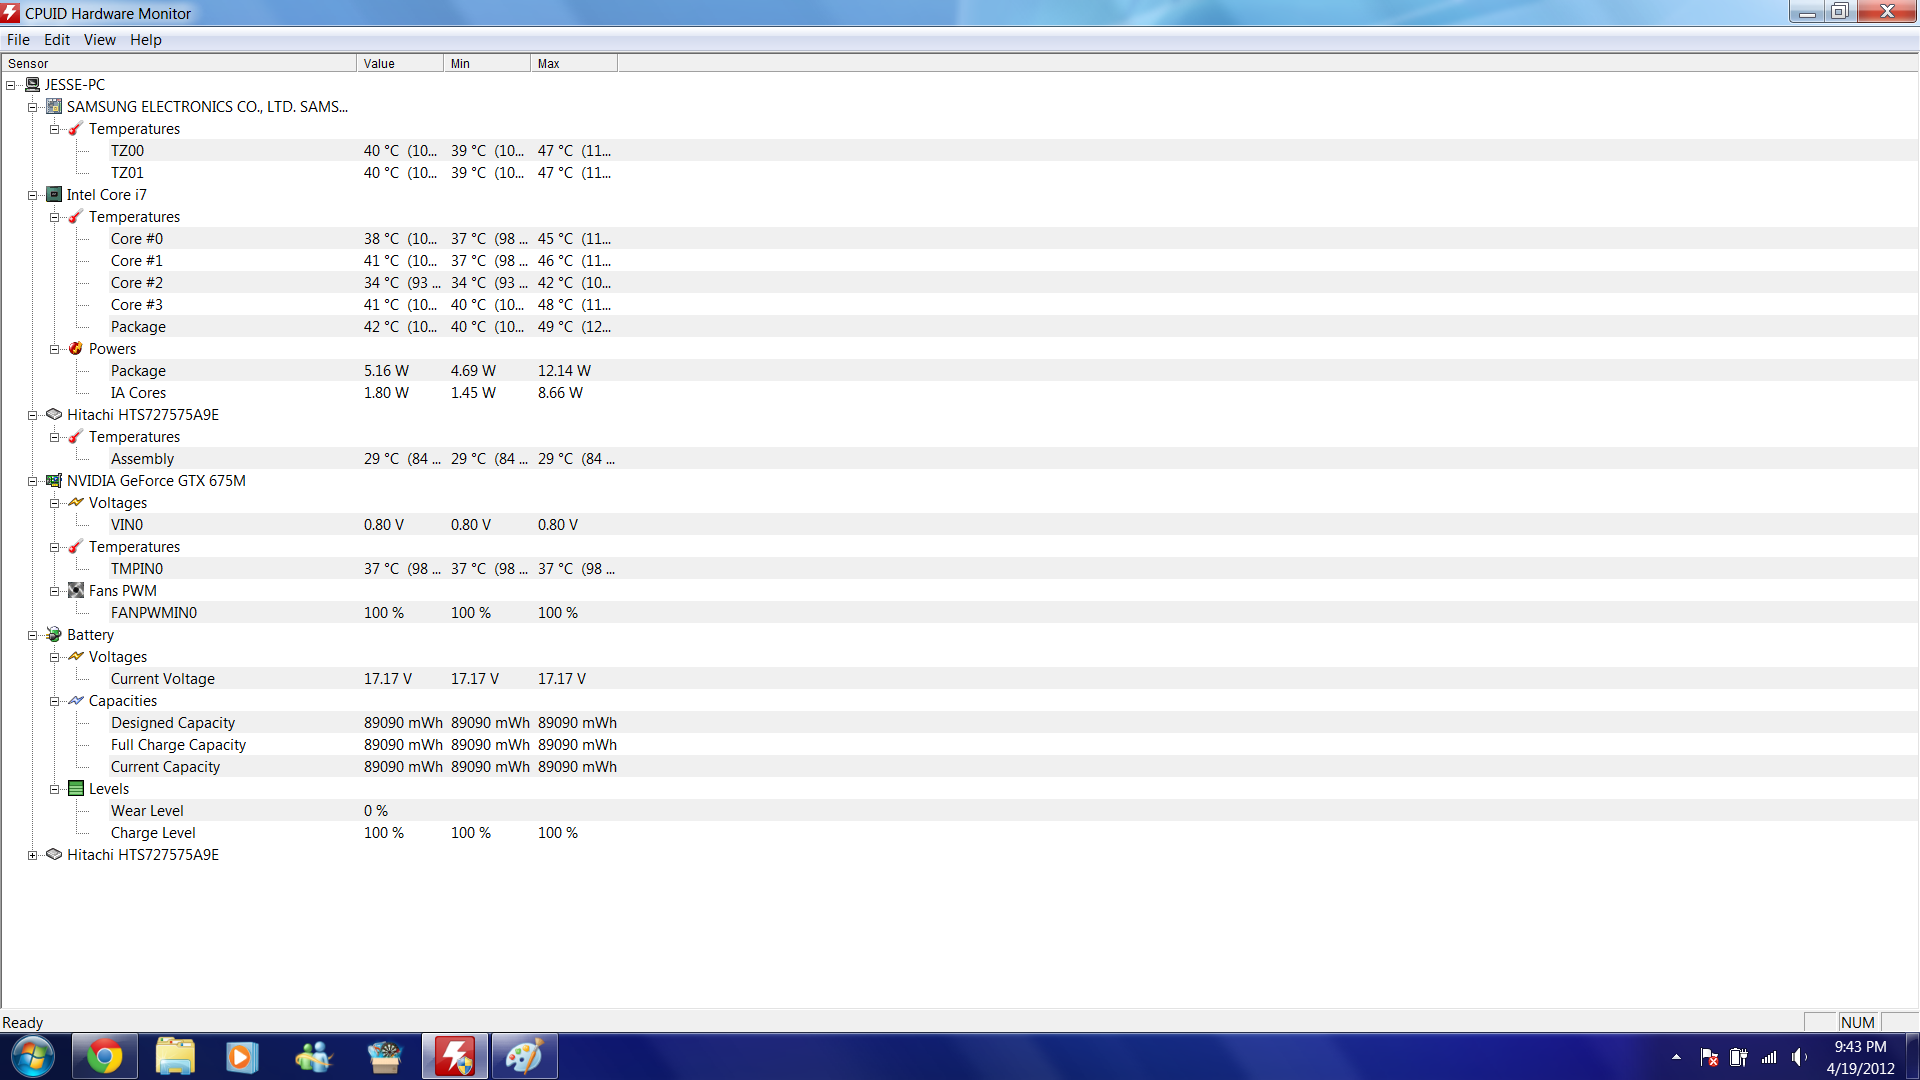Viewport: 1920px width, 1080px height.
Task: Click the GPU Voltages icon
Action: (76, 502)
